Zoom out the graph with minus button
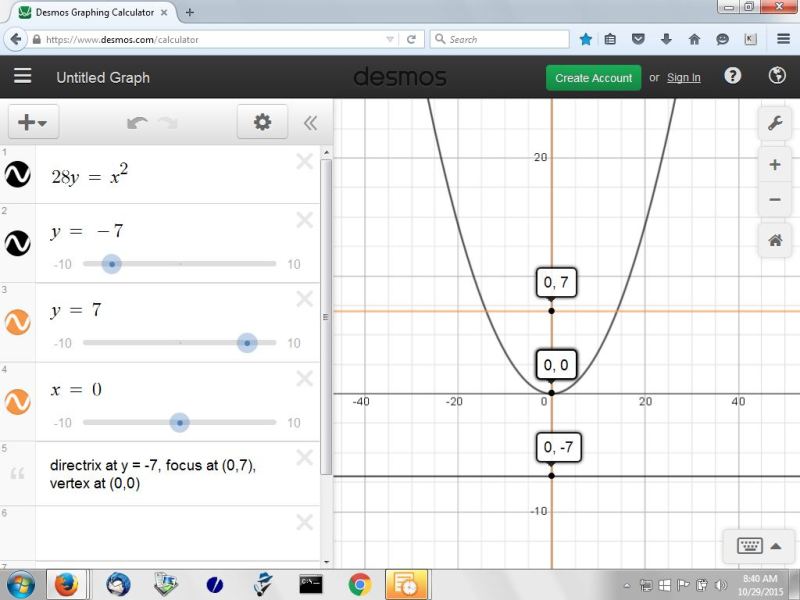800x600 pixels. 774,199
